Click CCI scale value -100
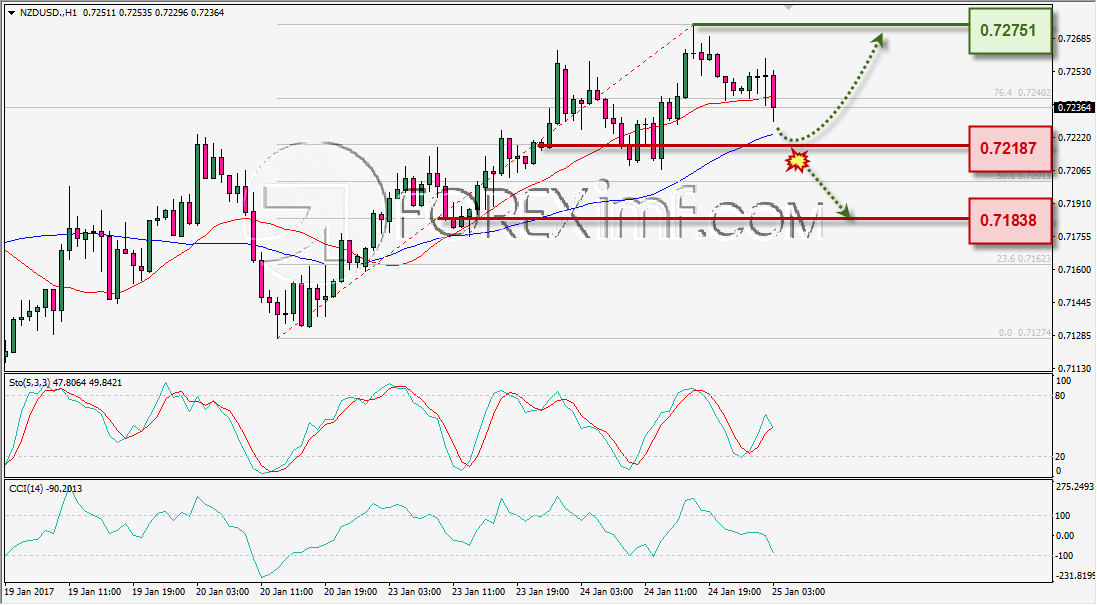The image size is (1097, 605). point(1063,556)
